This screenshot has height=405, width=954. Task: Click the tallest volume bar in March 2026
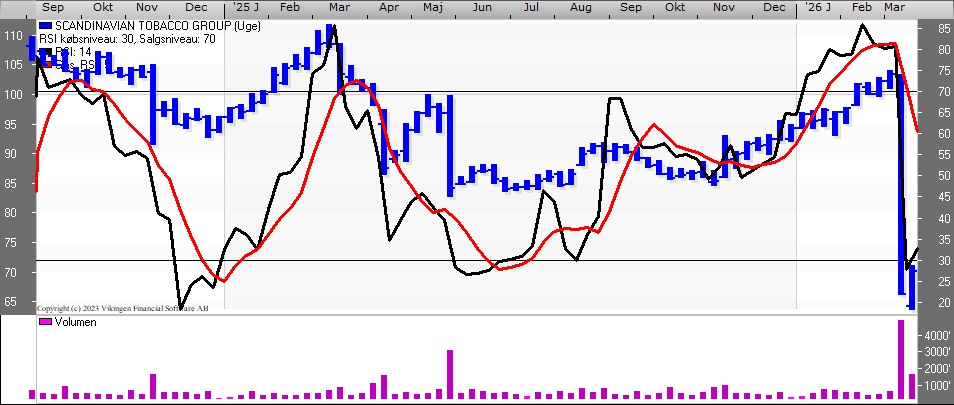(901, 359)
